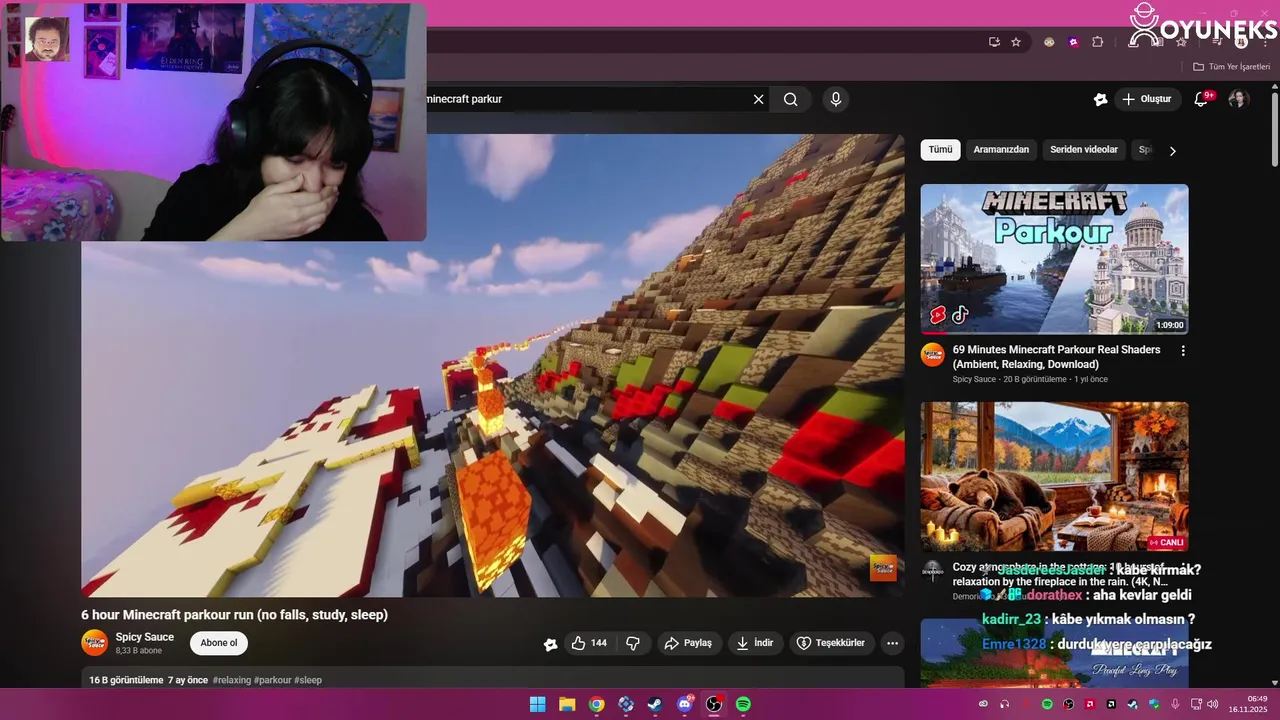Viewport: 1280px width, 720px height.
Task: Open 69 Minutes Minecraft Parkour video title
Action: coord(1057,357)
